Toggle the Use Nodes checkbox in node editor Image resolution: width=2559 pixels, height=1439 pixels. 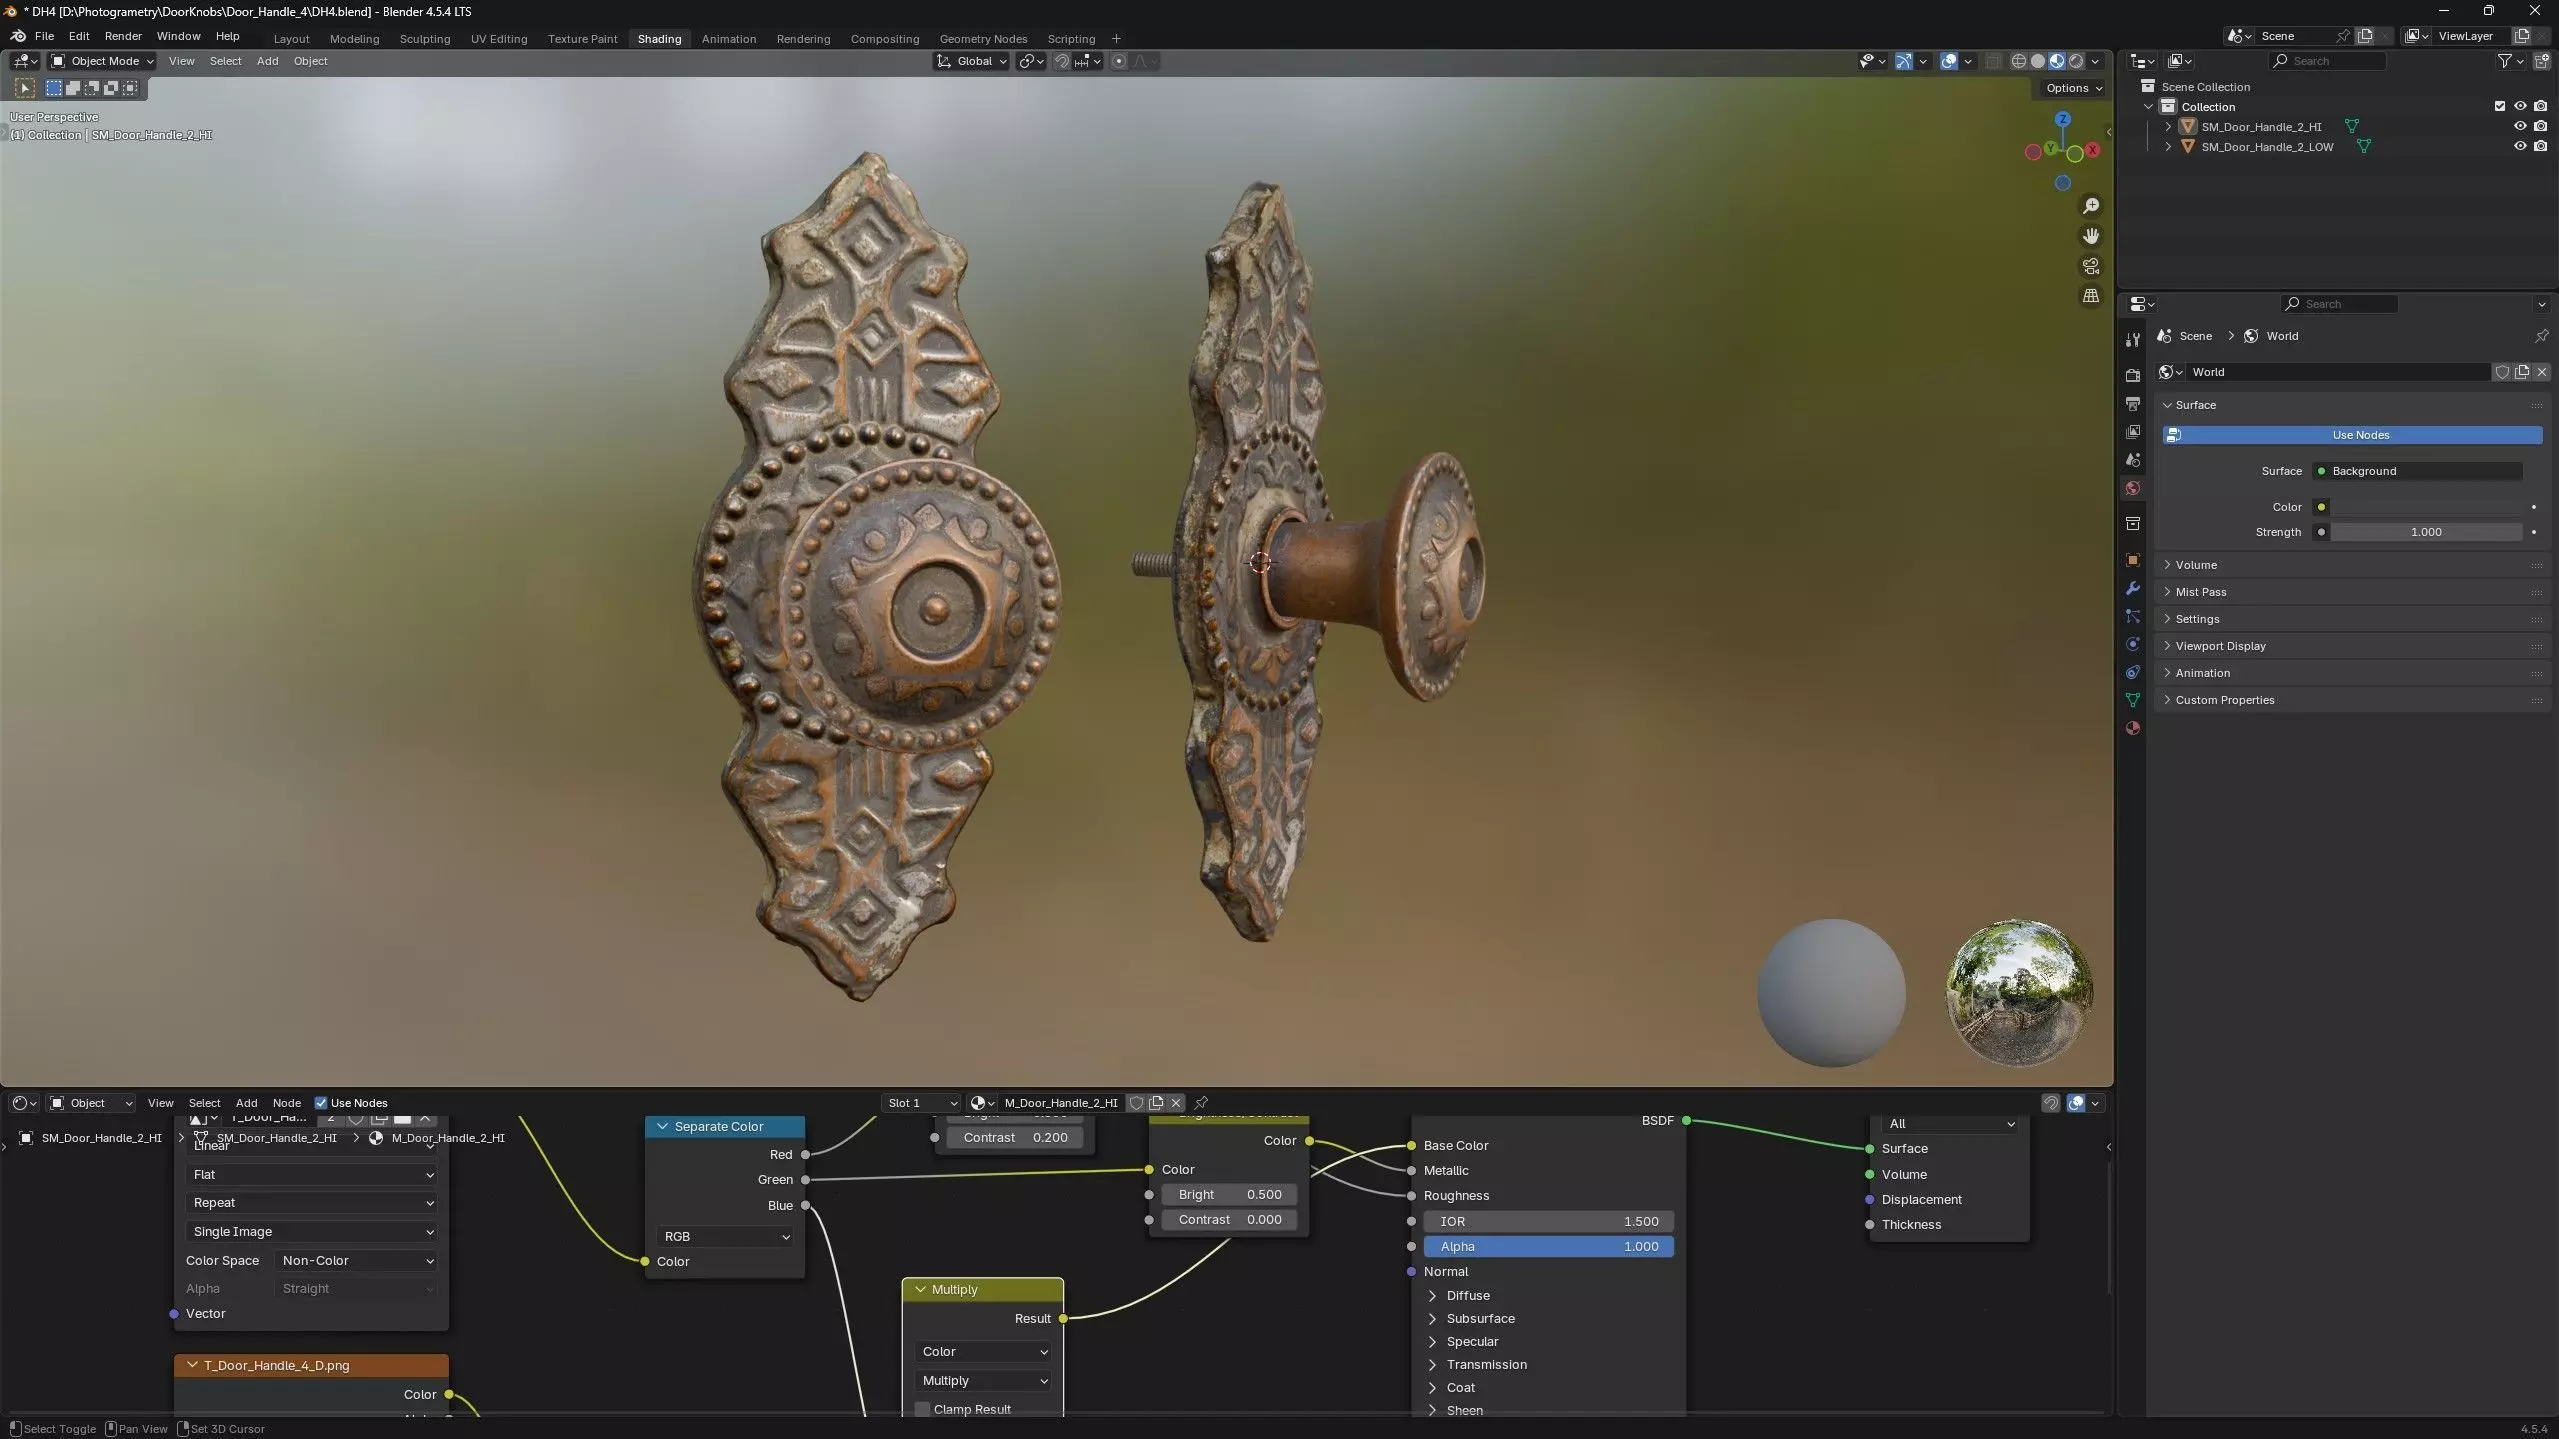pyautogui.click(x=321, y=1103)
